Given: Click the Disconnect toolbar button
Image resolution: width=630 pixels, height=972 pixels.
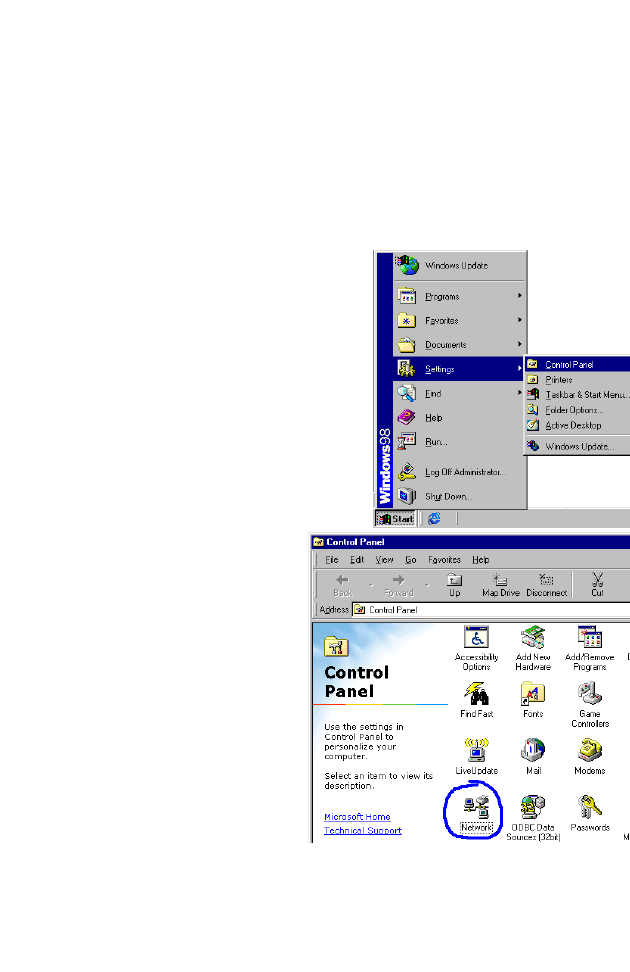Looking at the screenshot, I should 546,585.
